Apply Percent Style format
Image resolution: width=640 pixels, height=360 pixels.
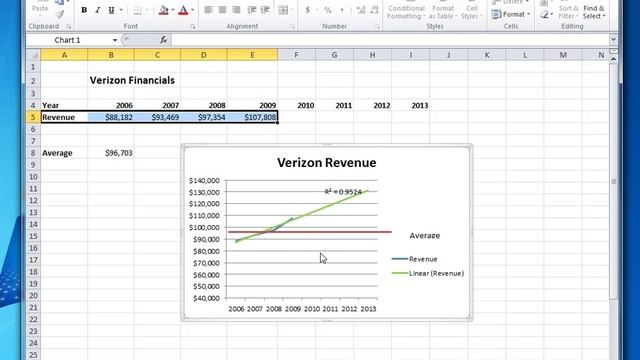328,9
